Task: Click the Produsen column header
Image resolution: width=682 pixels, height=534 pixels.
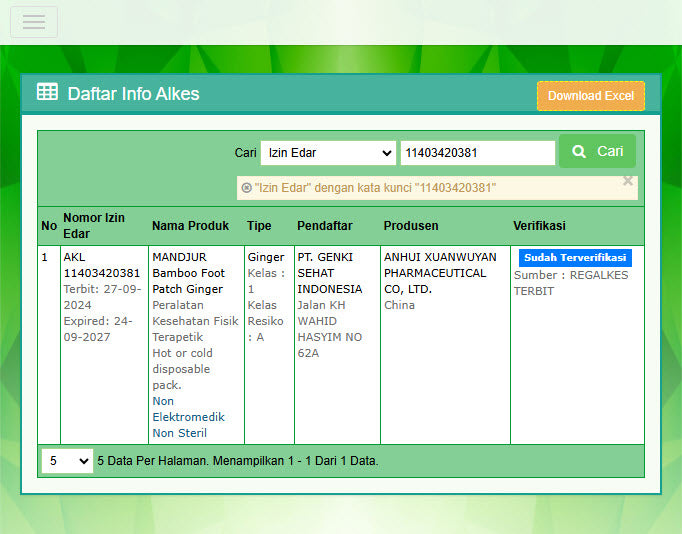Action: tap(410, 226)
